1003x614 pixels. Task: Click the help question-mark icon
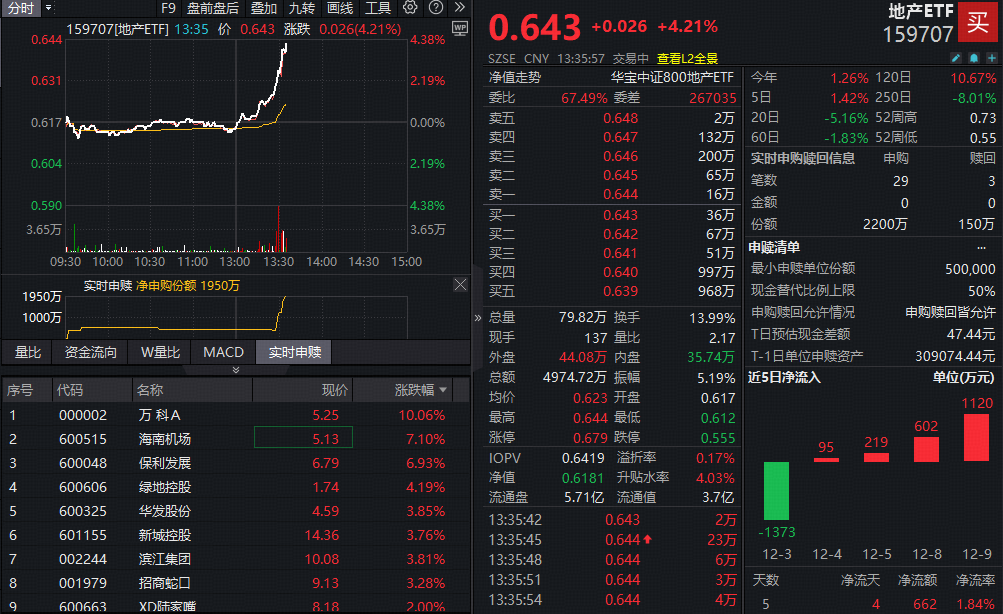437,8
